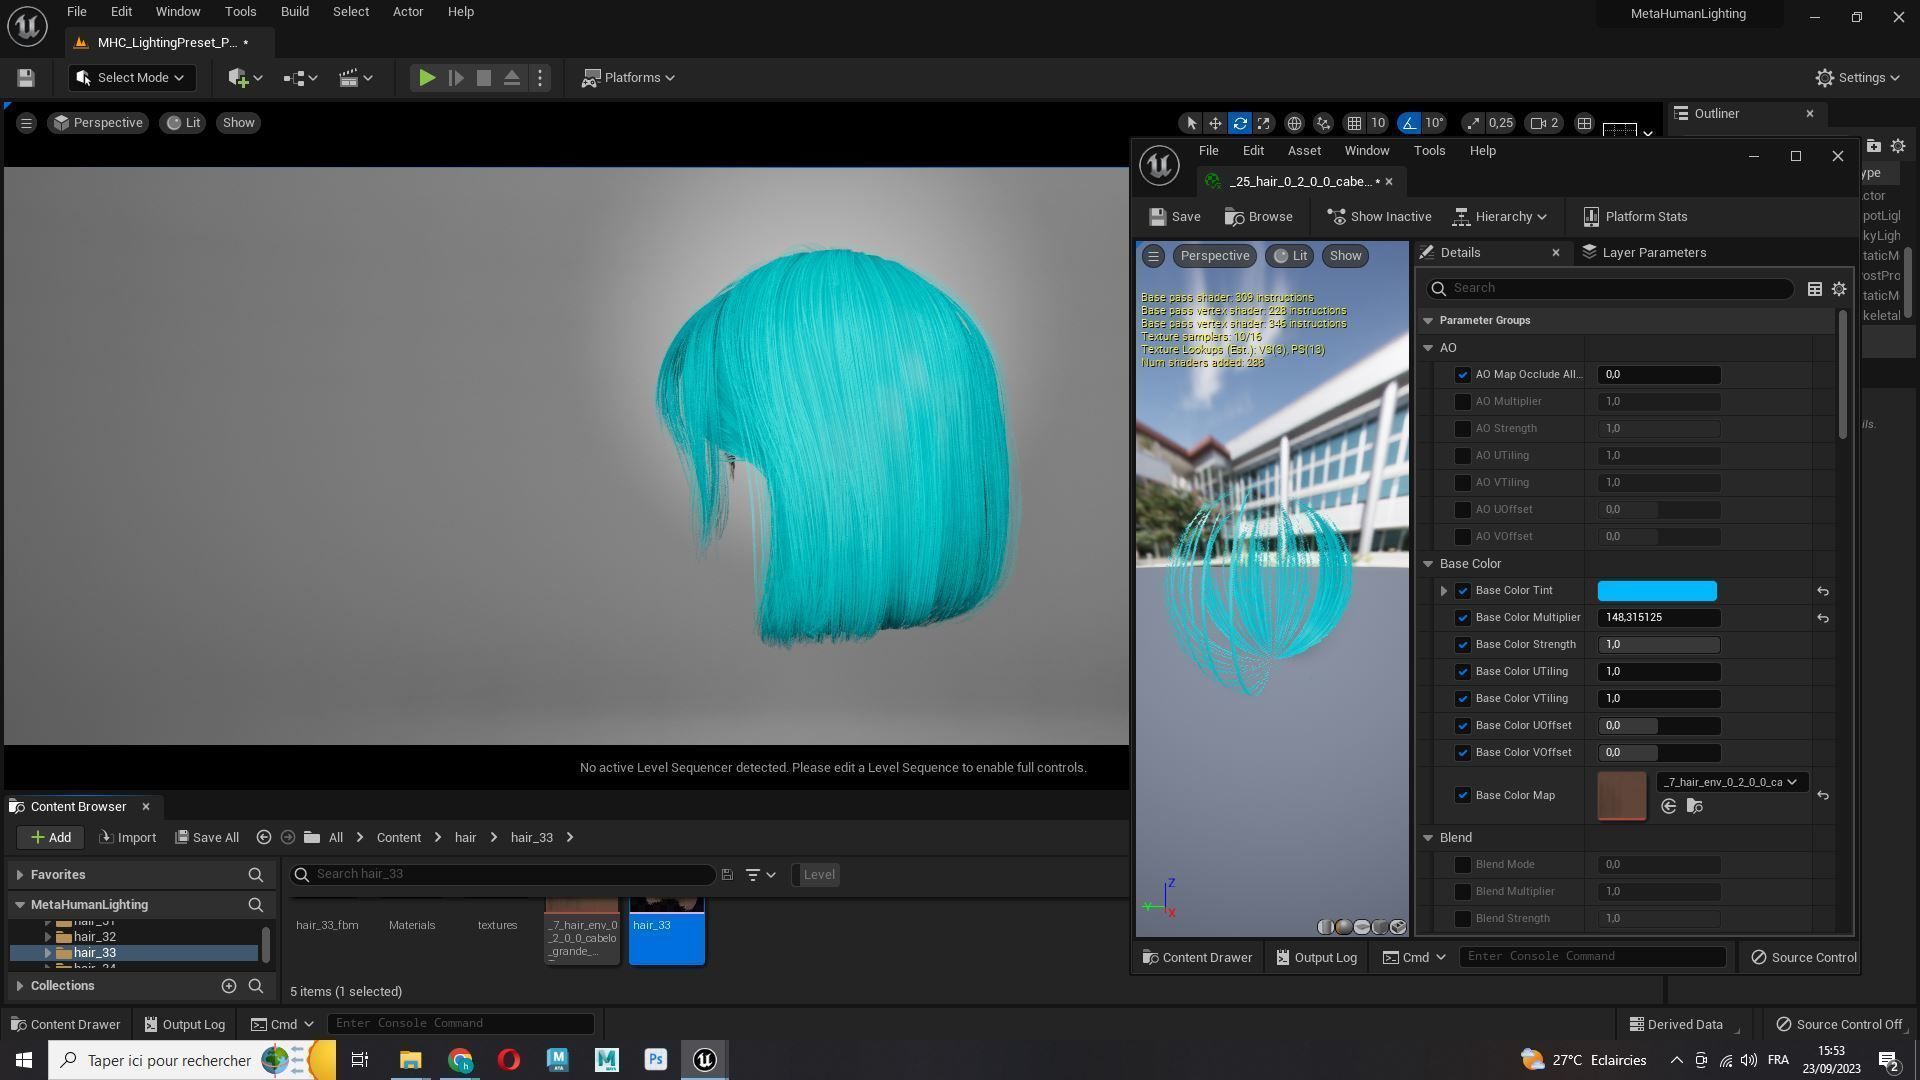Open Opera browser from the taskbar
1920x1080 pixels.
[508, 1060]
